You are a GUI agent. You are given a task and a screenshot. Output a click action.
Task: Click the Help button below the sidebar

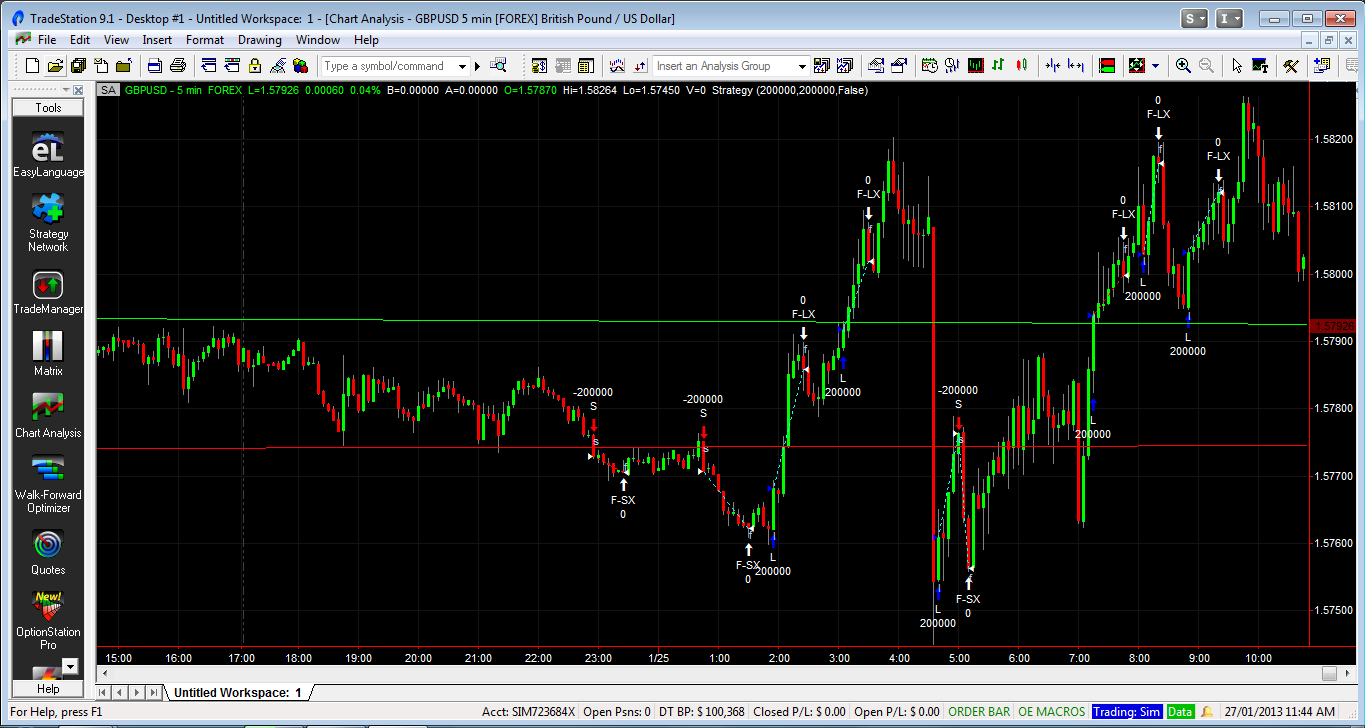point(48,689)
